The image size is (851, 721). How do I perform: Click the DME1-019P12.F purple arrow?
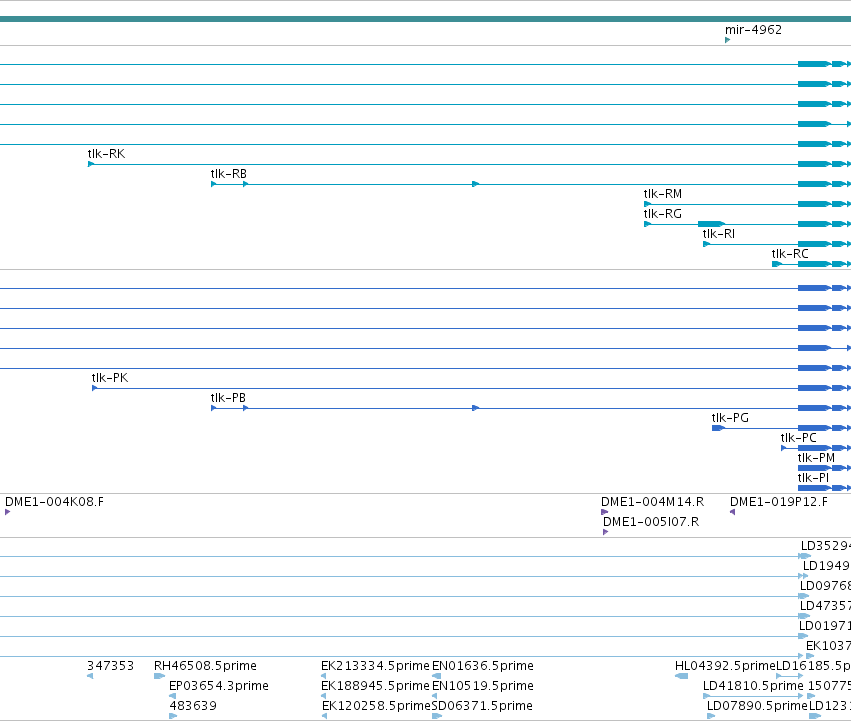click(x=733, y=512)
